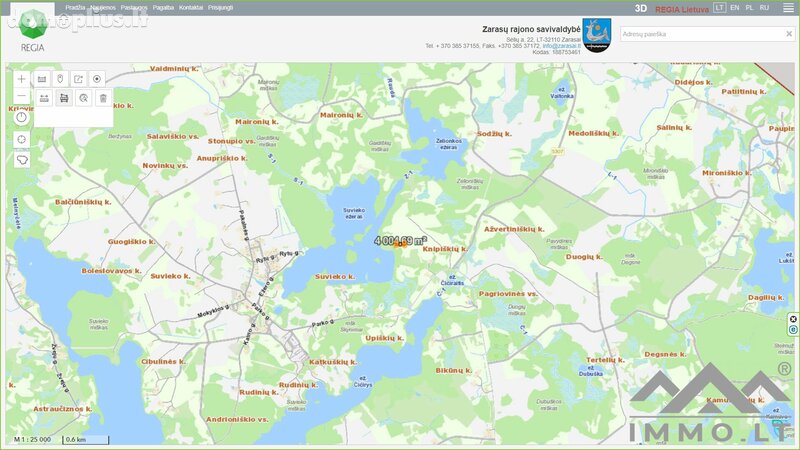The height and width of the screenshot is (450, 800).
Task: Close side widget with X on right edge
Action: coord(793,319)
